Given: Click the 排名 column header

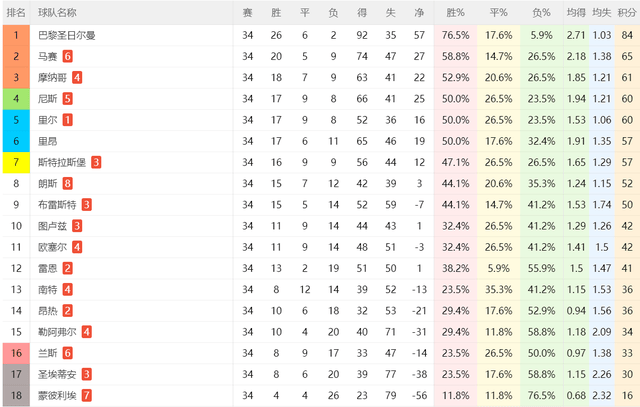Looking at the screenshot, I should click(x=17, y=13).
